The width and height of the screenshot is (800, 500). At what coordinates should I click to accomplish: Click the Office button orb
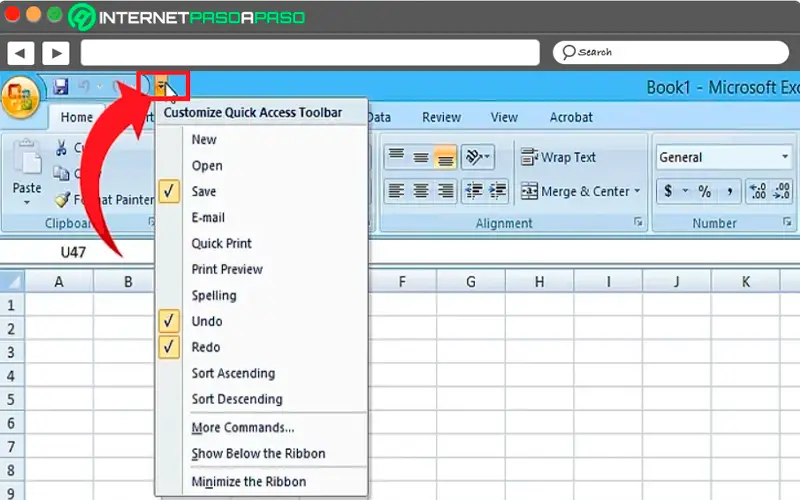20,97
